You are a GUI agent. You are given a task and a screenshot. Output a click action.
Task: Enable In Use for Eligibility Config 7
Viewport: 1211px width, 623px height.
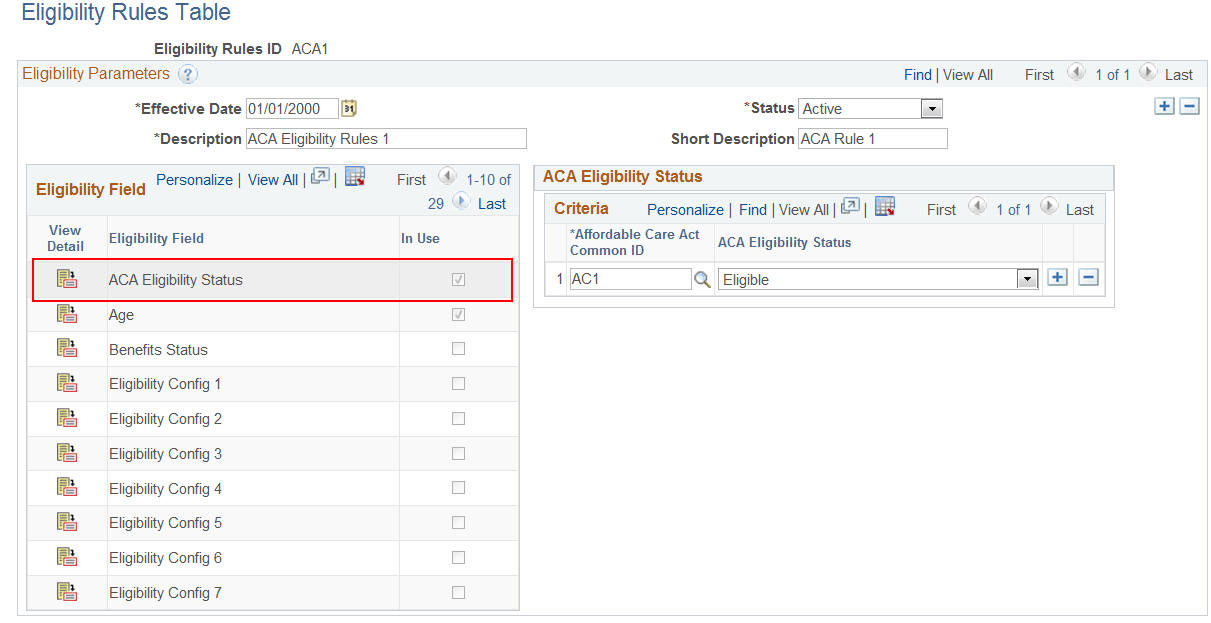coord(458,592)
